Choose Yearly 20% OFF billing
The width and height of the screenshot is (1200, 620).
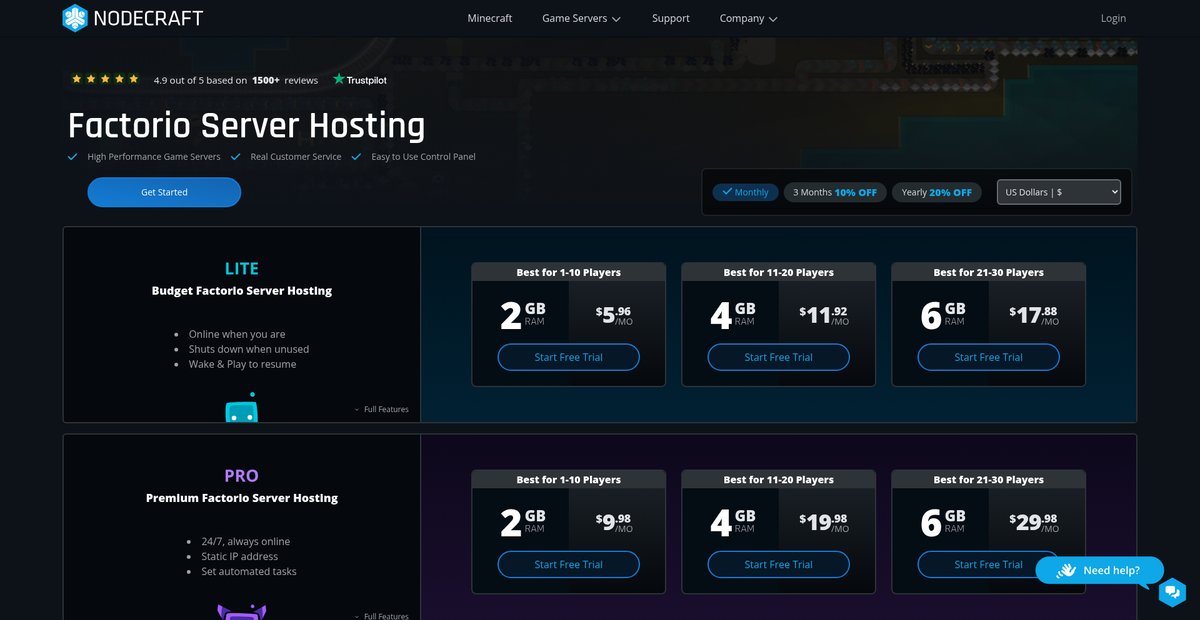click(936, 192)
